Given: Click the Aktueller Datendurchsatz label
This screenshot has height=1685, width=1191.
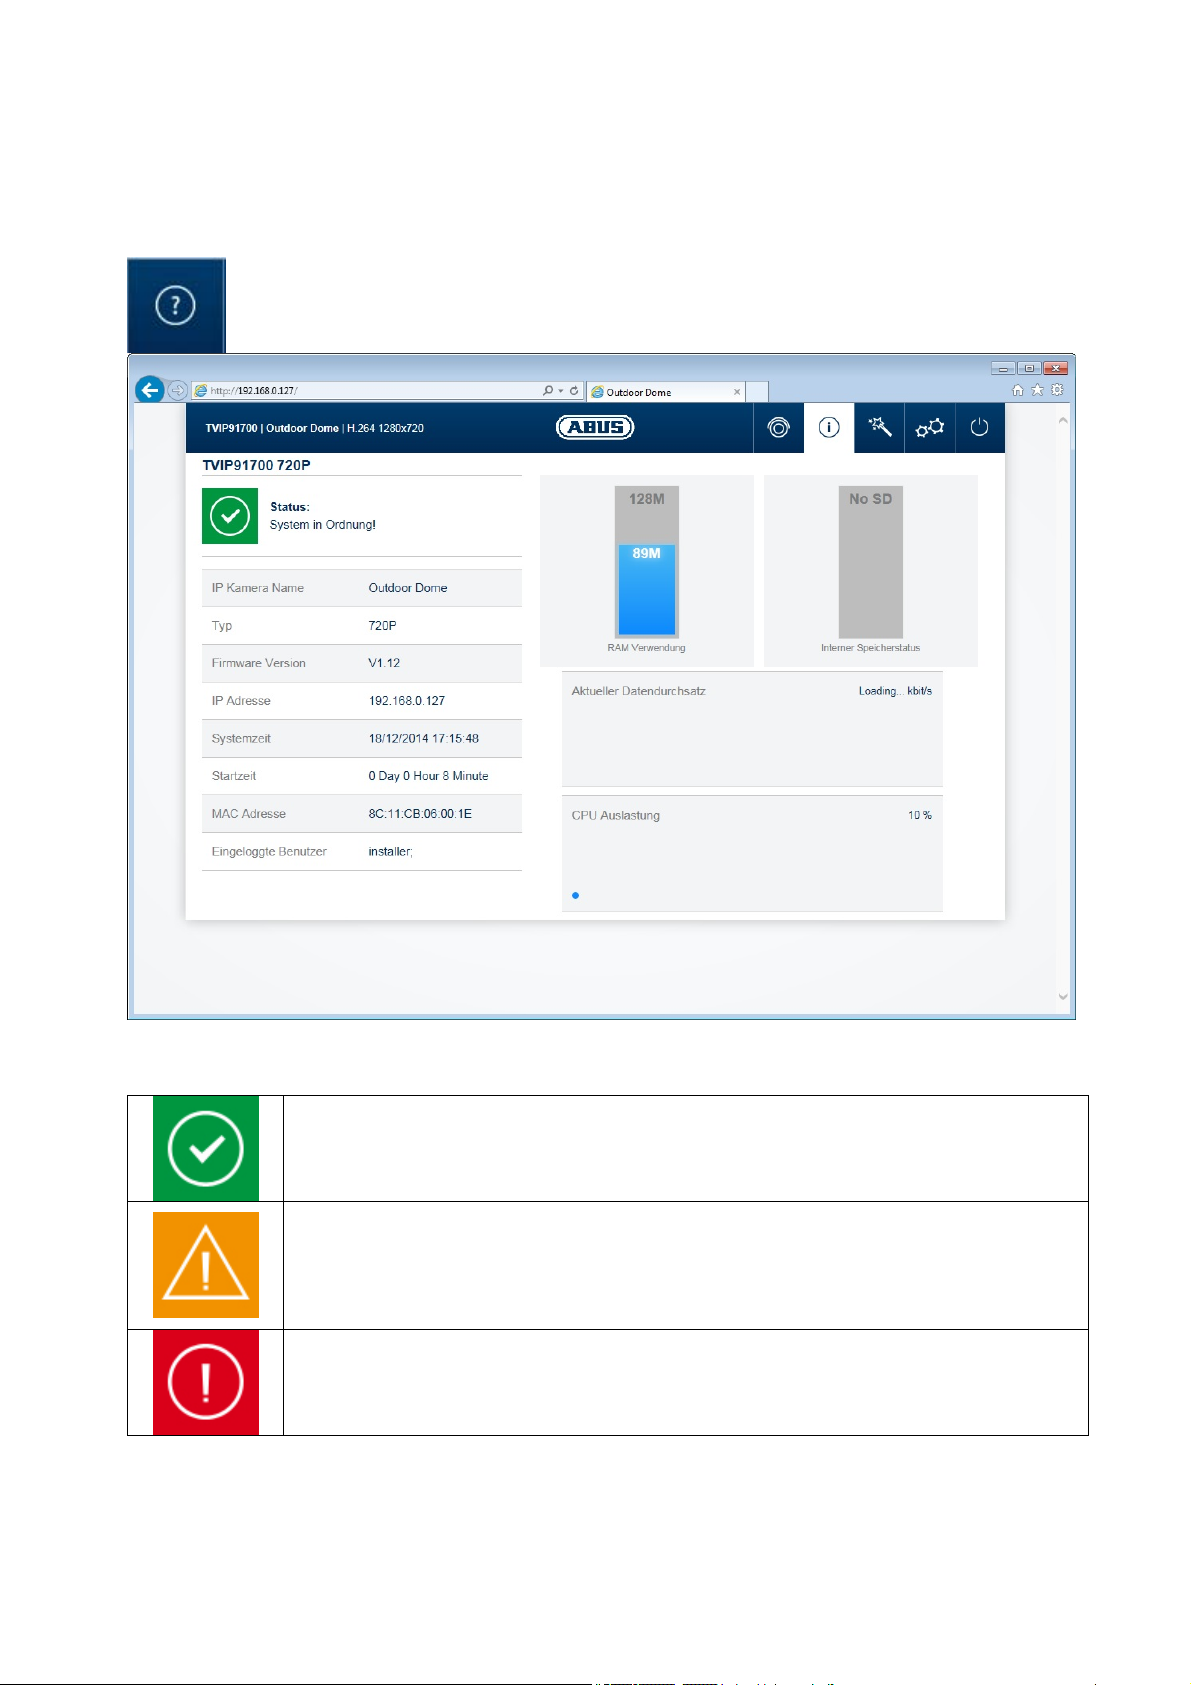Looking at the screenshot, I should (638, 691).
